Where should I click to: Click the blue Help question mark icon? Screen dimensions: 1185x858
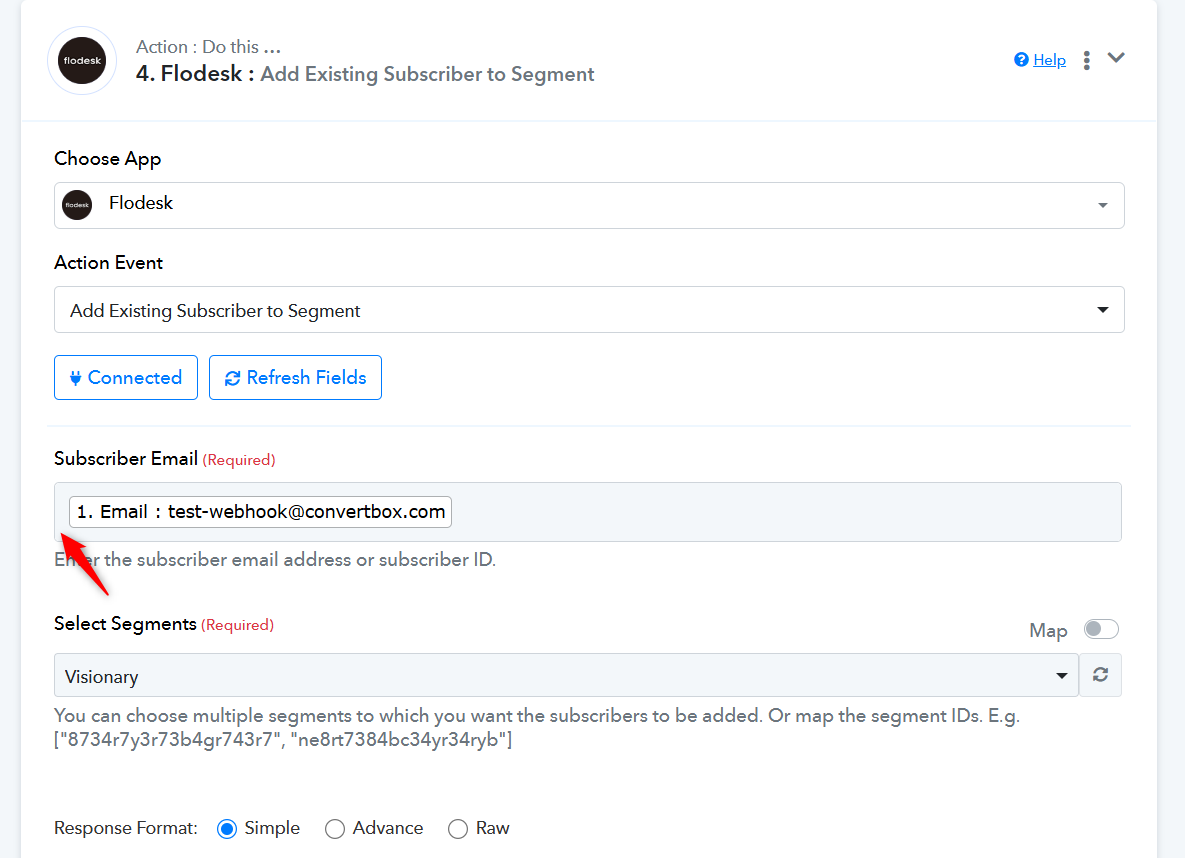(x=1021, y=60)
